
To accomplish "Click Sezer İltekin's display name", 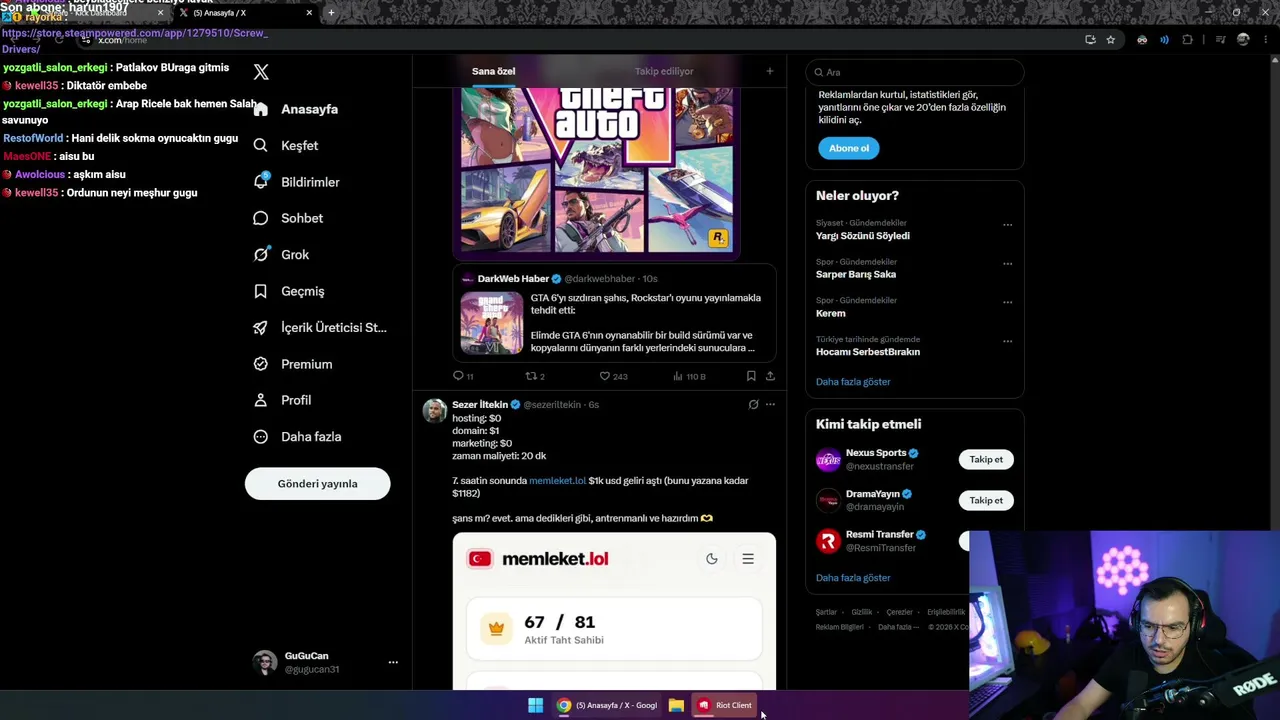I will coord(480,405).
